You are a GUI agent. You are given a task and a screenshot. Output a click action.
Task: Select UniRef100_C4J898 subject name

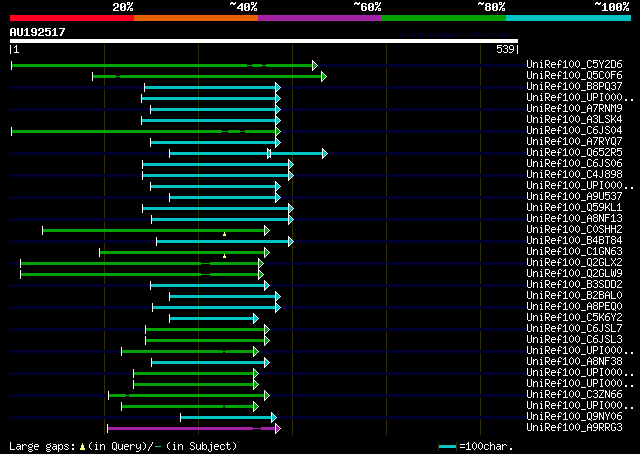pyautogui.click(x=574, y=175)
